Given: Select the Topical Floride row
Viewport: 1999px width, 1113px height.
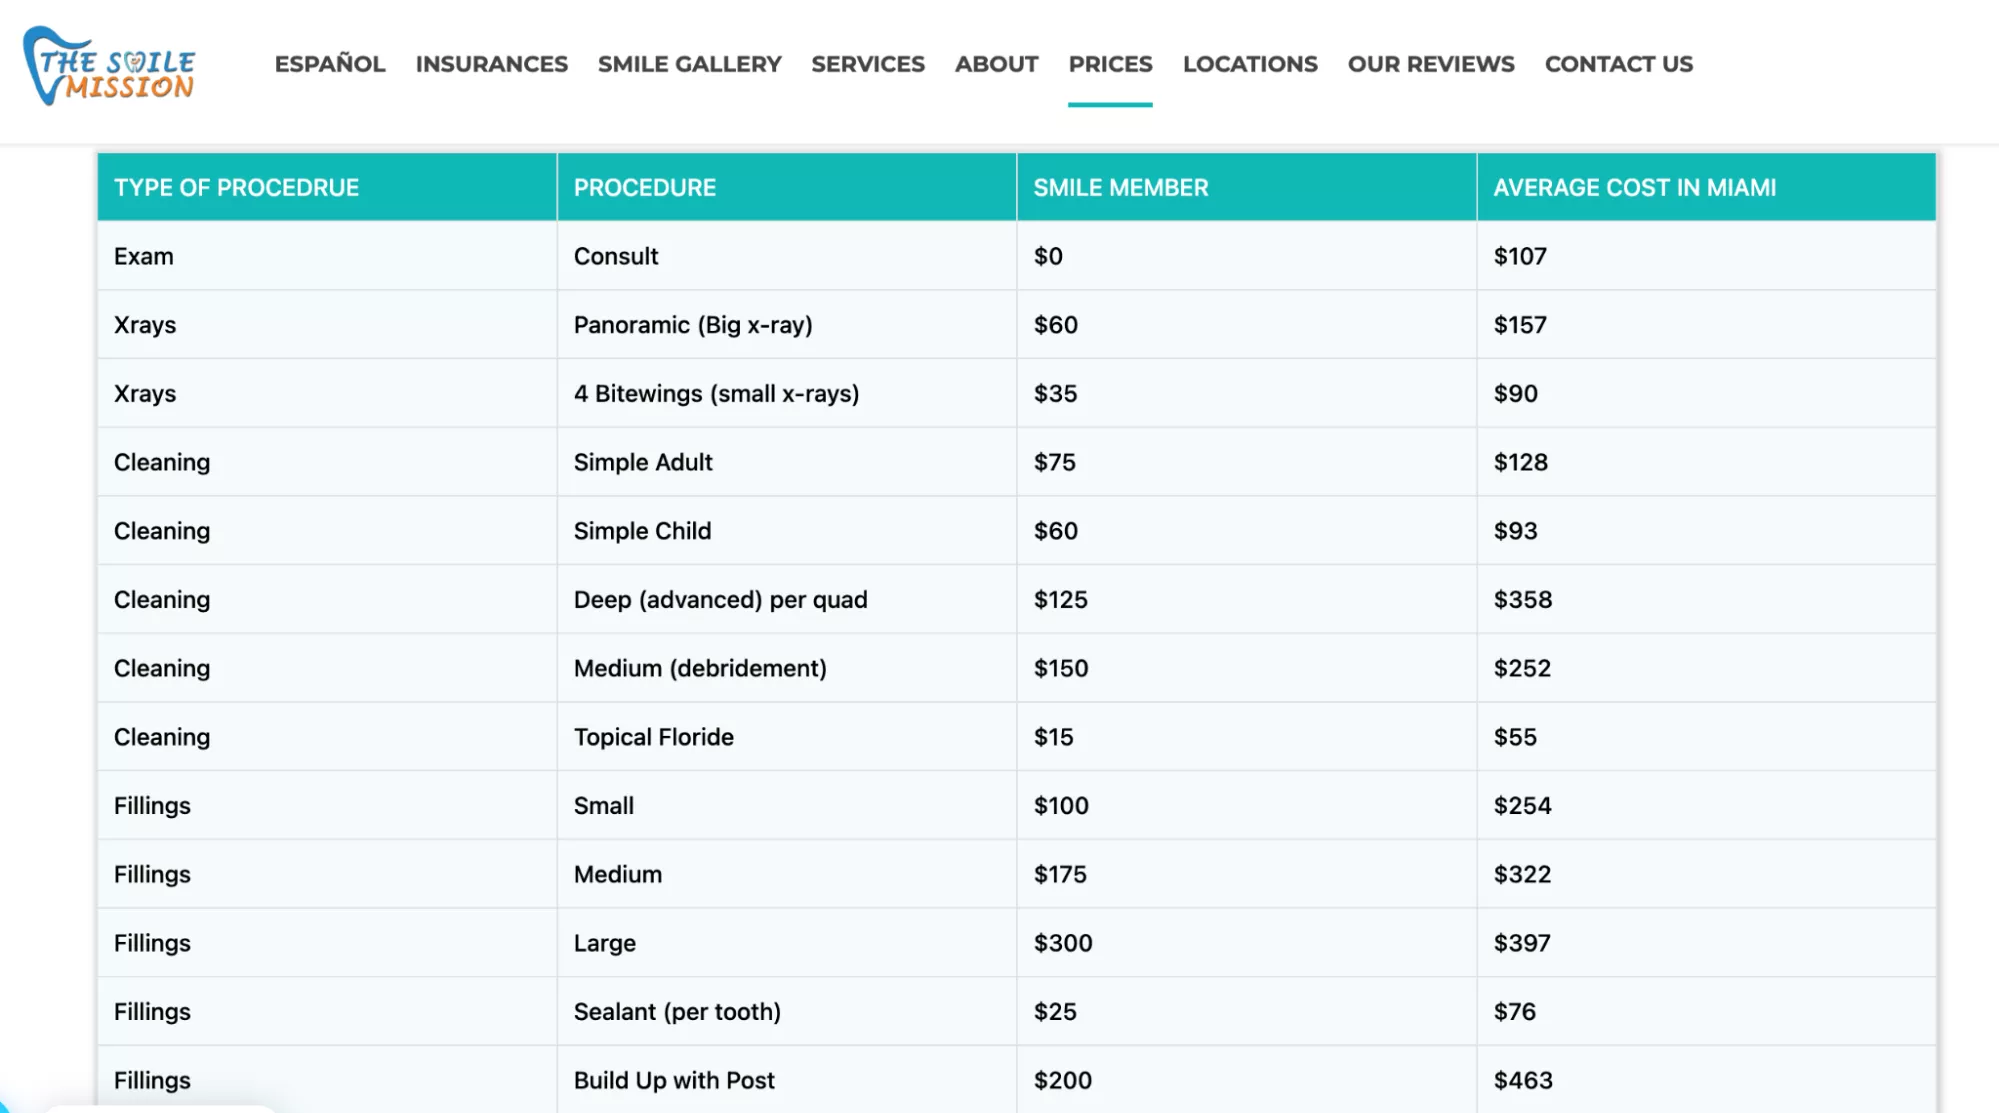Looking at the screenshot, I should click(654, 737).
